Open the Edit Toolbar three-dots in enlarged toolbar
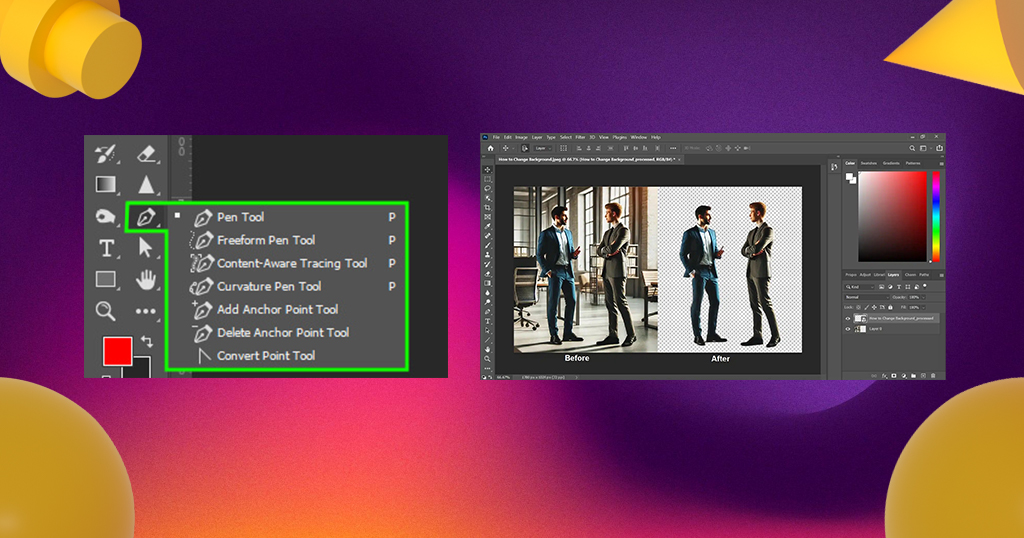The width and height of the screenshot is (1024, 538). click(146, 311)
